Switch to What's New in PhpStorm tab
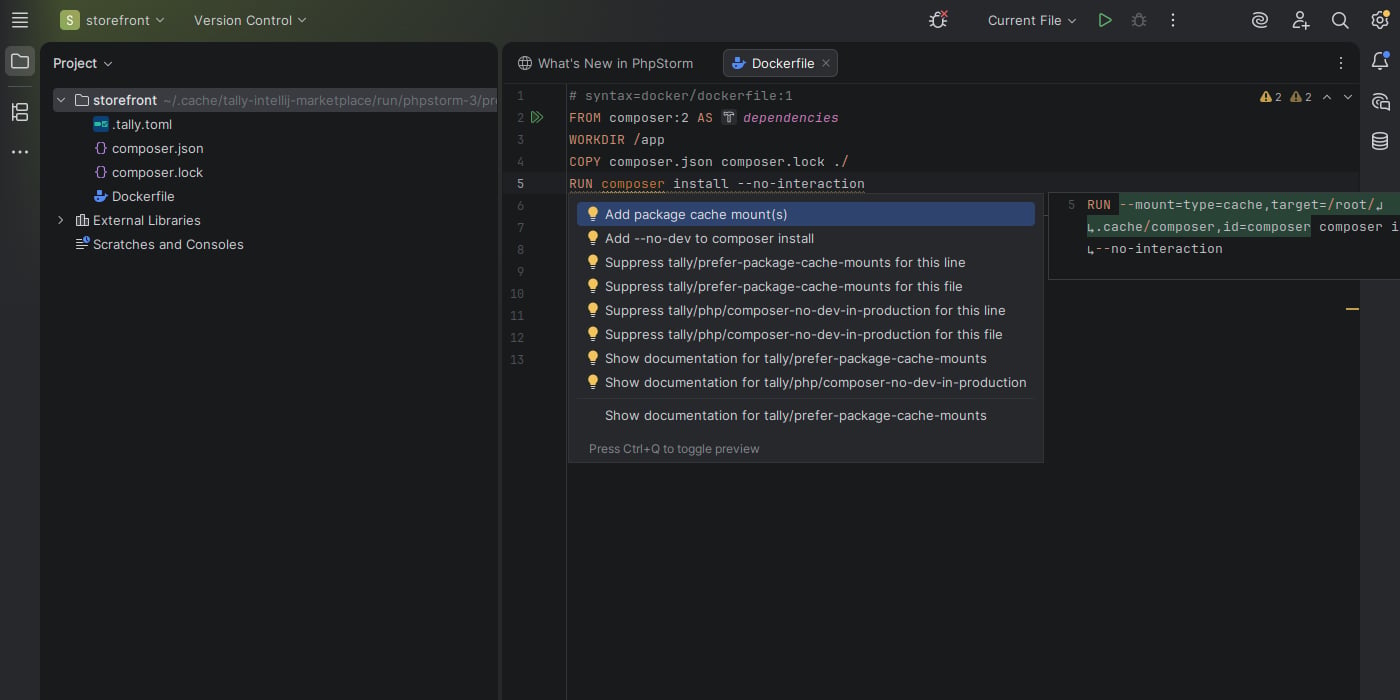This screenshot has width=1400, height=700. pos(605,63)
